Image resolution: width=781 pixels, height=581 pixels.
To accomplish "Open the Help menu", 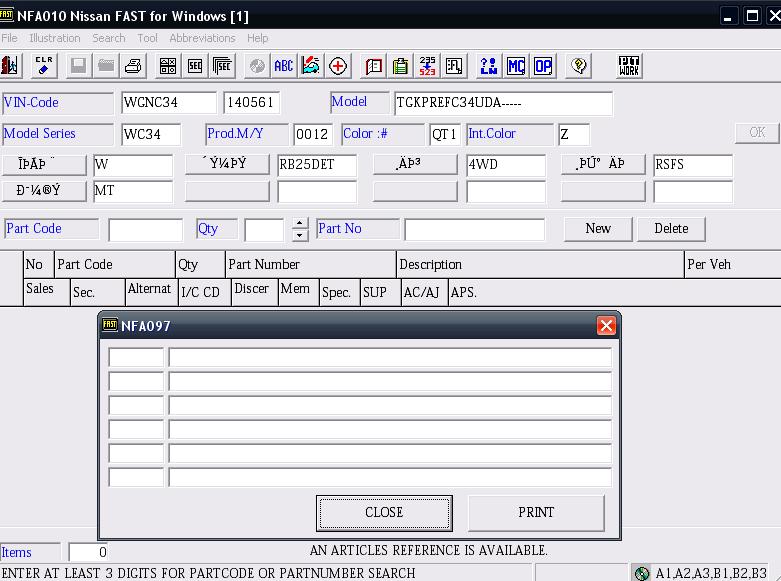I will pos(258,38).
